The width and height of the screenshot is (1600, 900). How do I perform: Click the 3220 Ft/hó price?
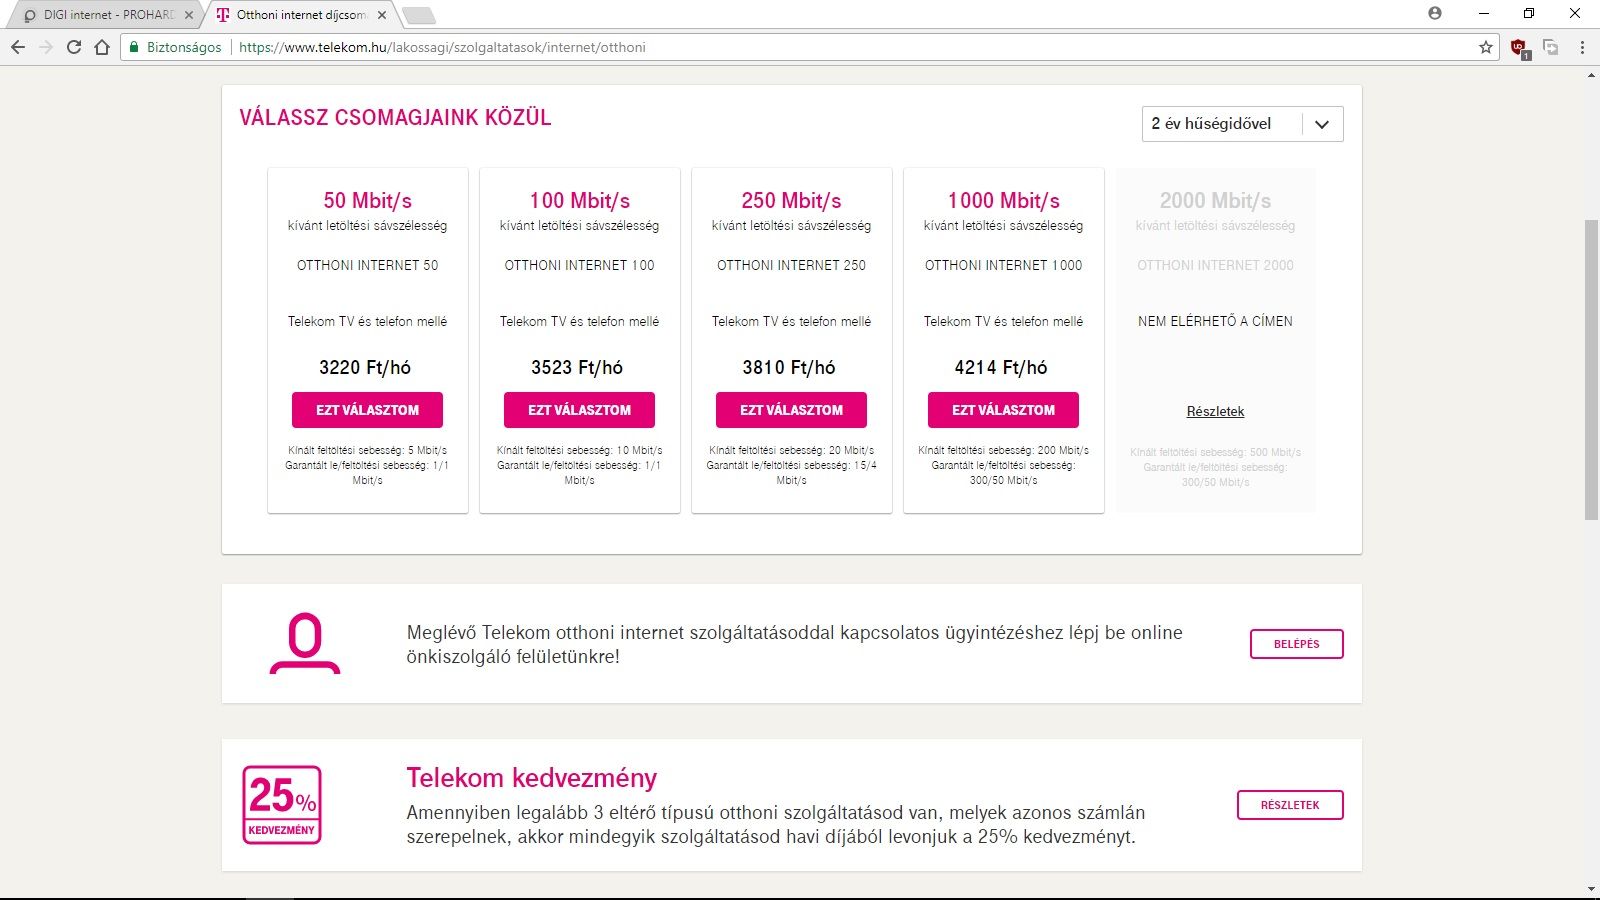365,367
